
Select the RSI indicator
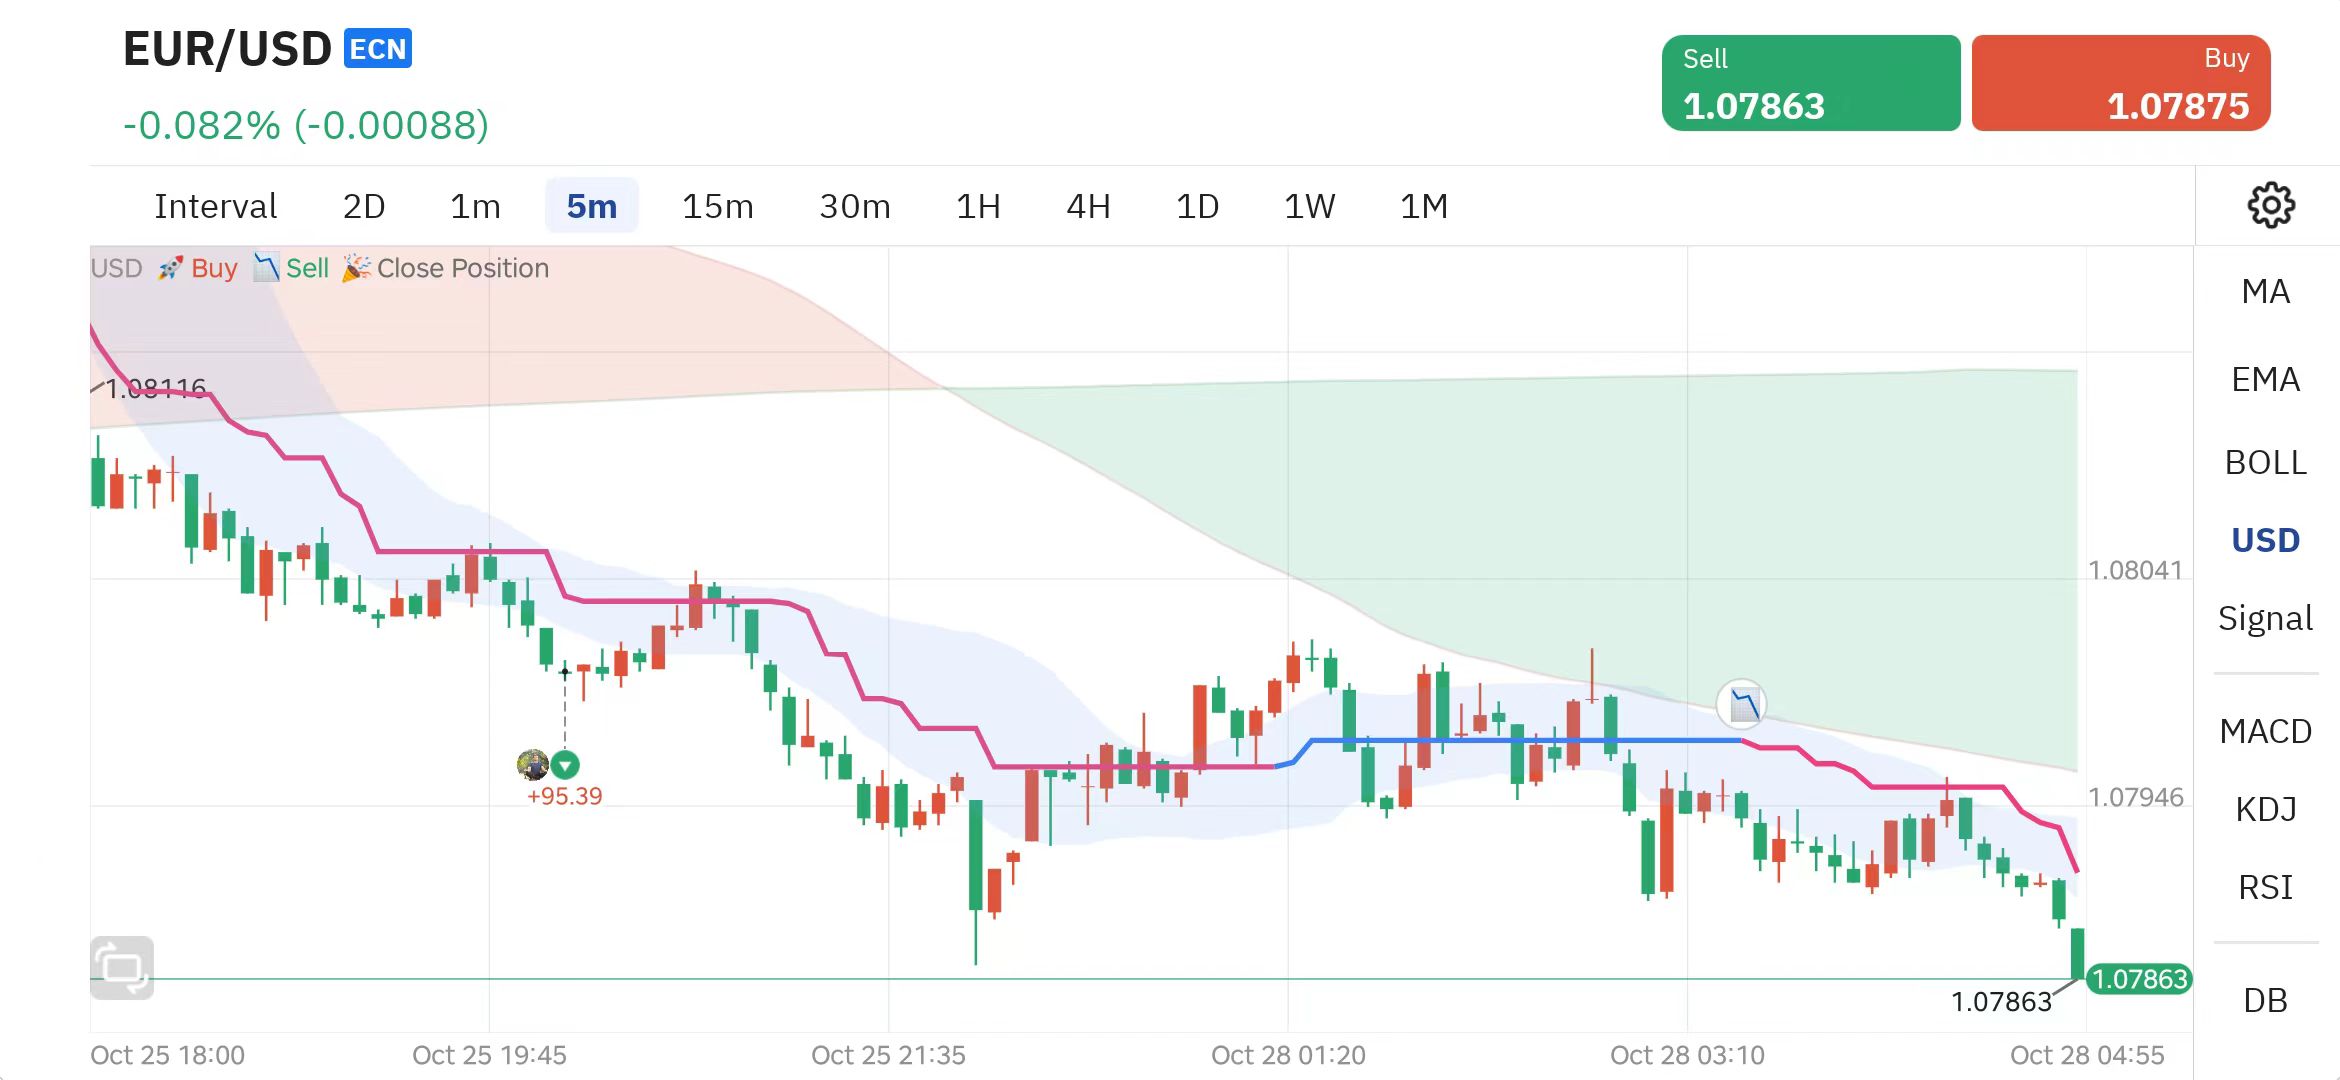coord(2265,888)
